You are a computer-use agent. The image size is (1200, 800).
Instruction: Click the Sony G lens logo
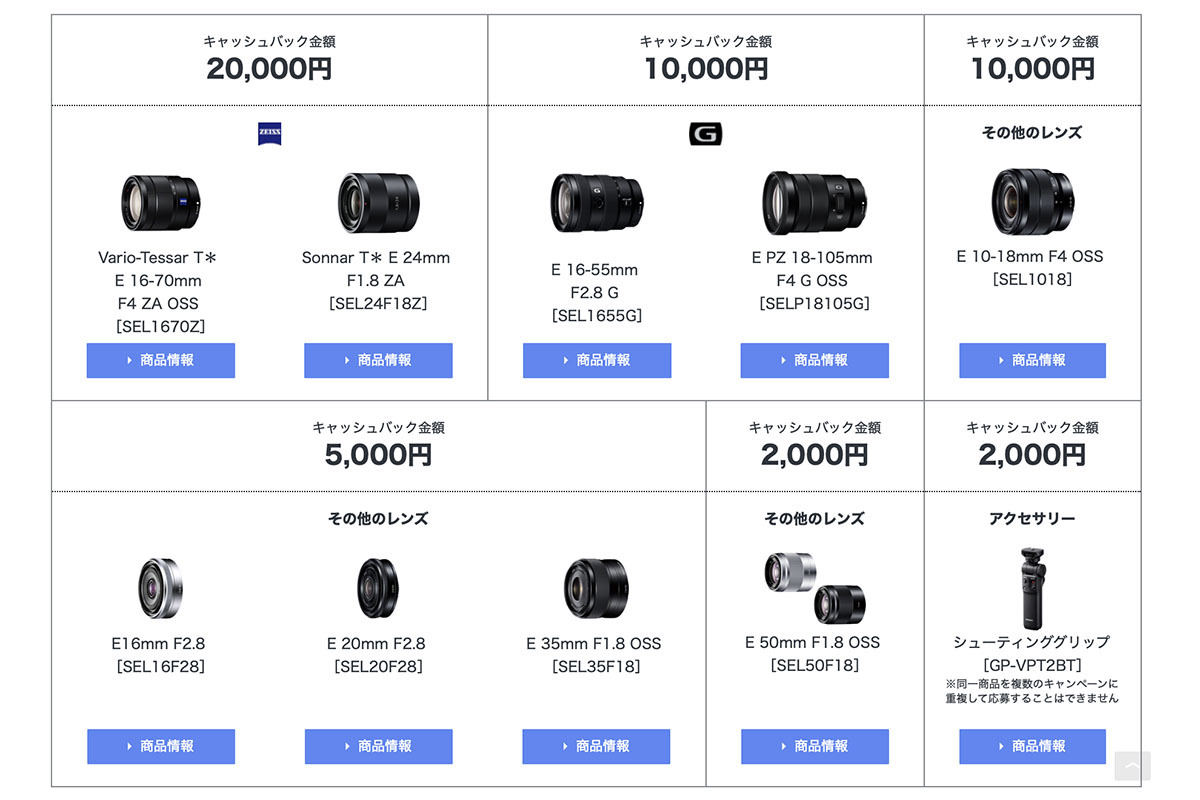coord(705,134)
